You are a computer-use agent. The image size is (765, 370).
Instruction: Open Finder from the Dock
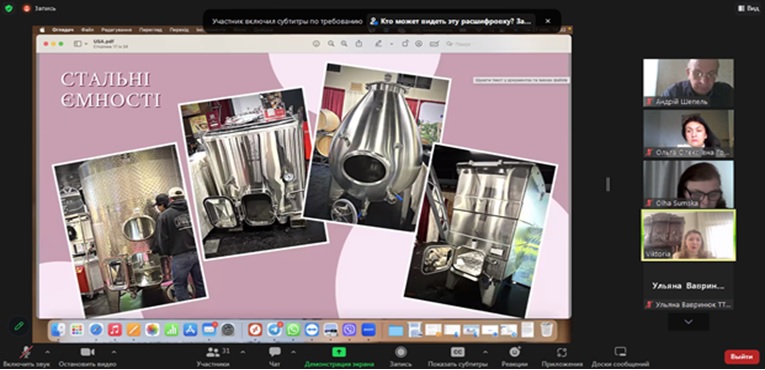[x=58, y=329]
